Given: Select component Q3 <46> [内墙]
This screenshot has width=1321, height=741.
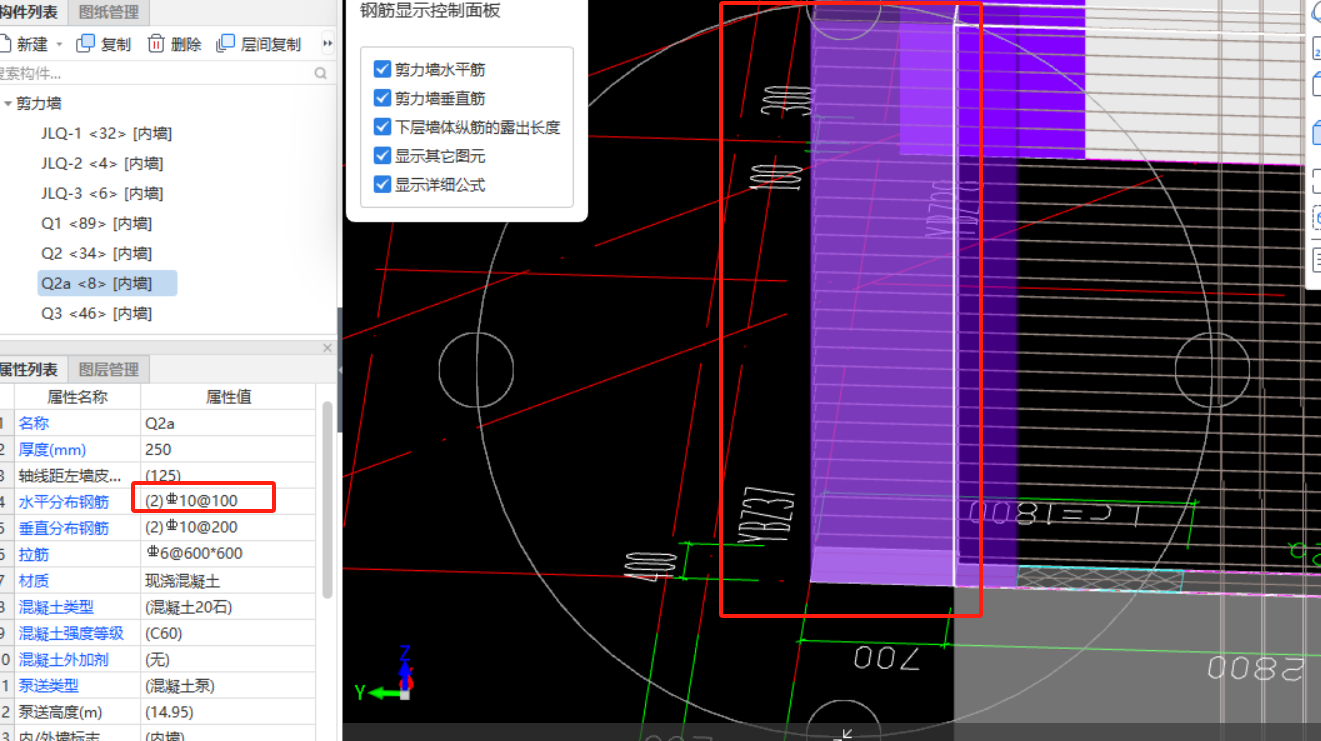Looking at the screenshot, I should [x=97, y=313].
